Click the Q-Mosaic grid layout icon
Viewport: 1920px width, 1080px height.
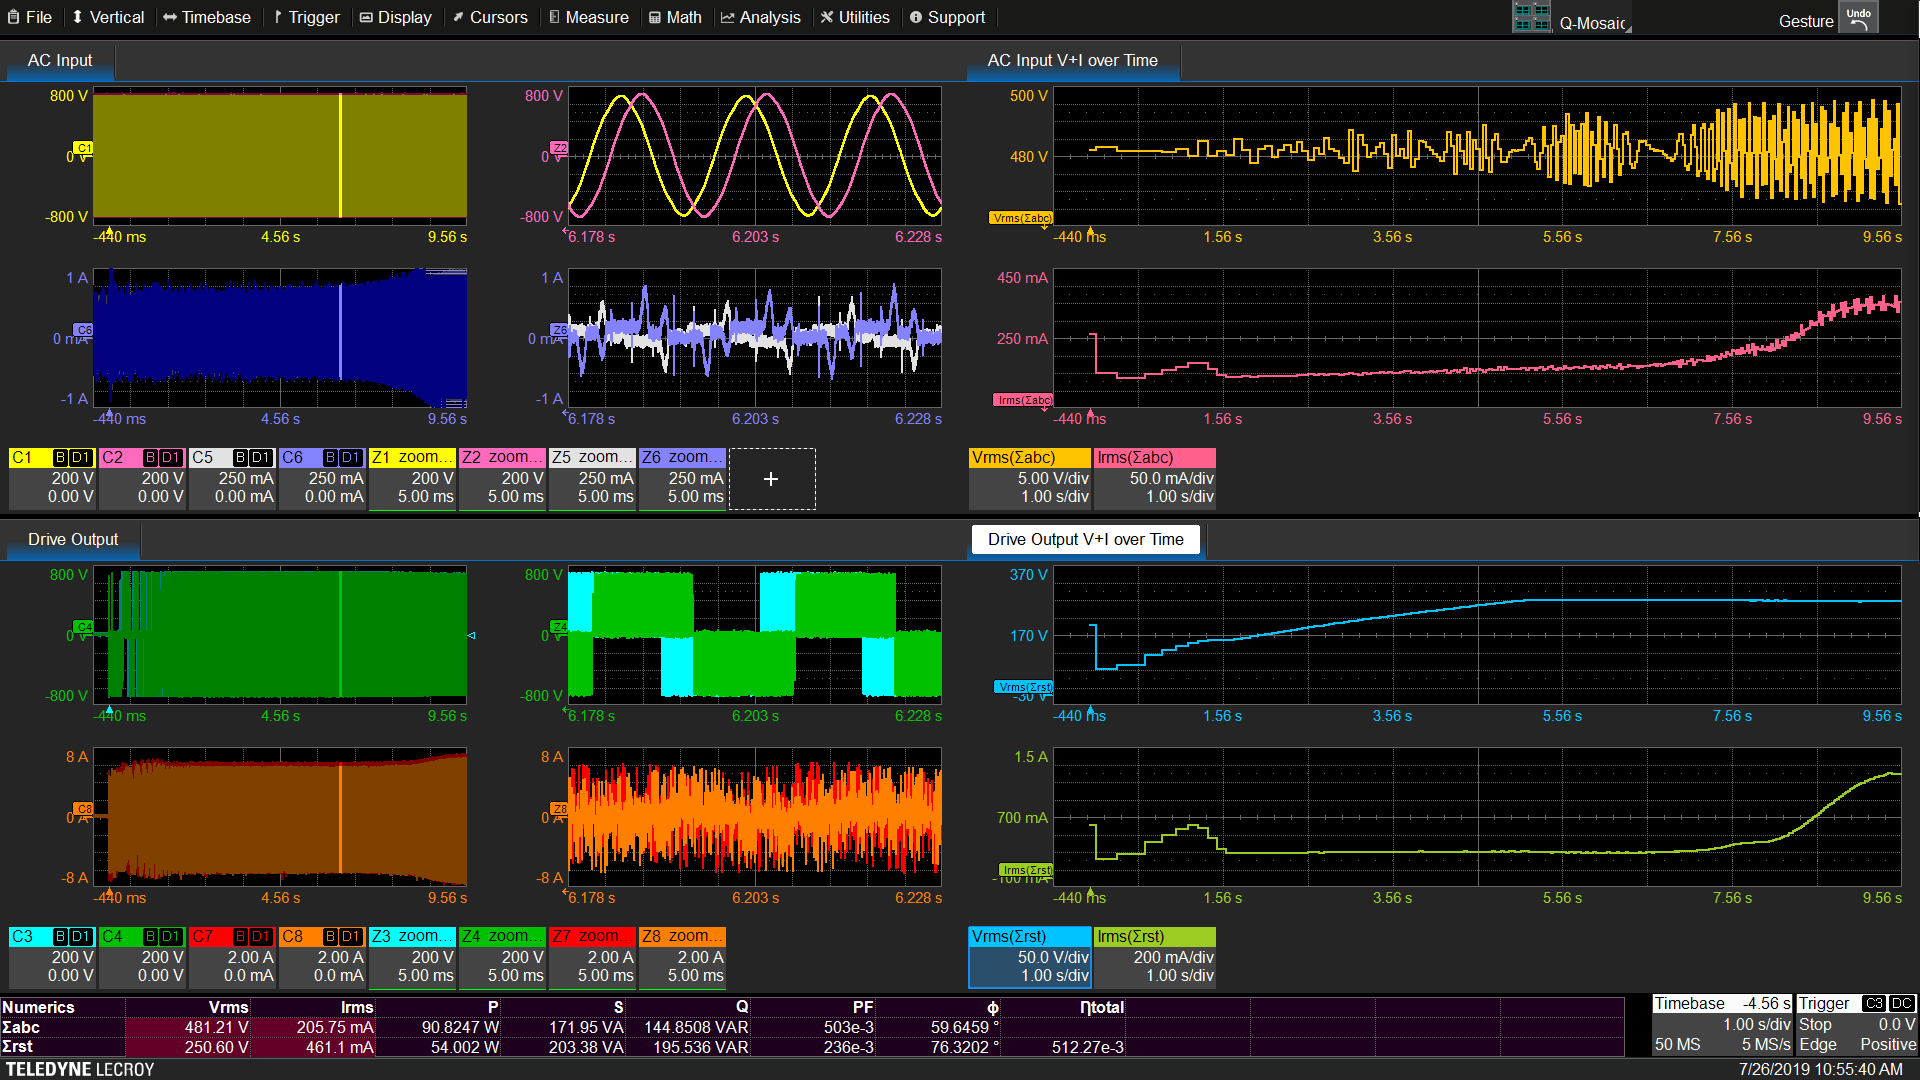click(1531, 18)
